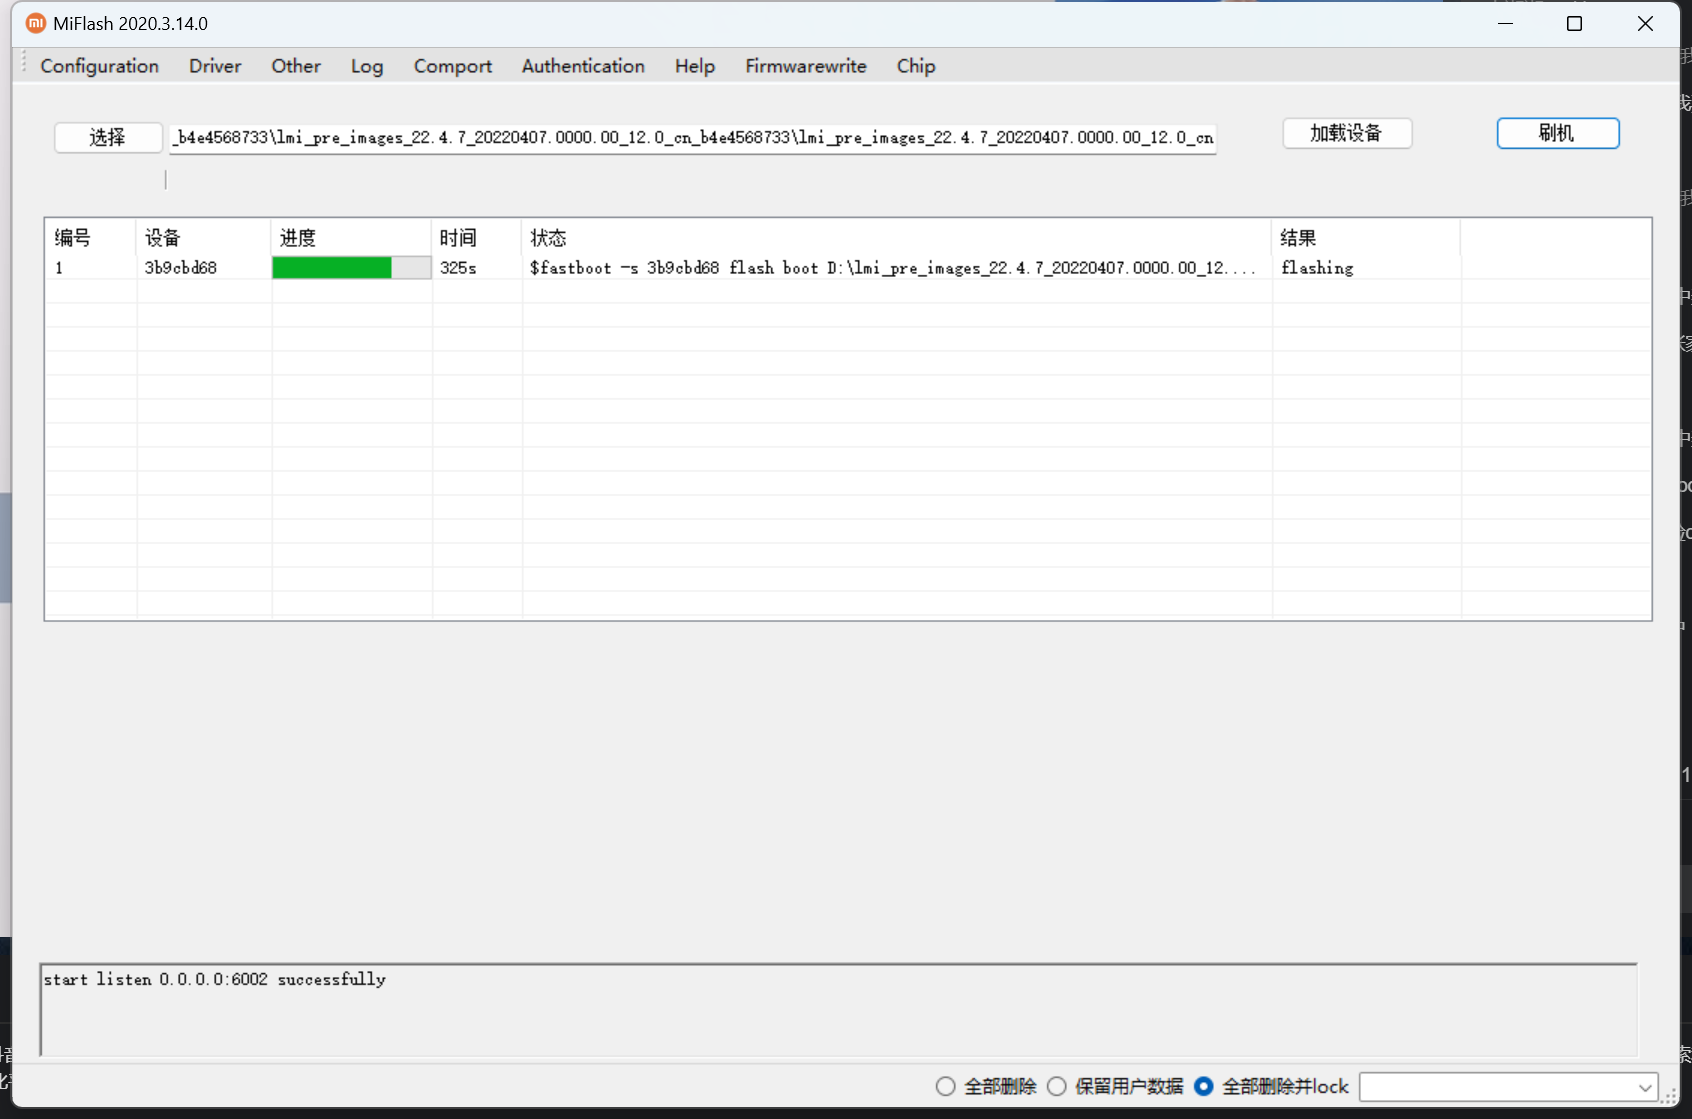This screenshot has width=1692, height=1119.
Task: Click the 进度 column header
Action: click(350, 238)
